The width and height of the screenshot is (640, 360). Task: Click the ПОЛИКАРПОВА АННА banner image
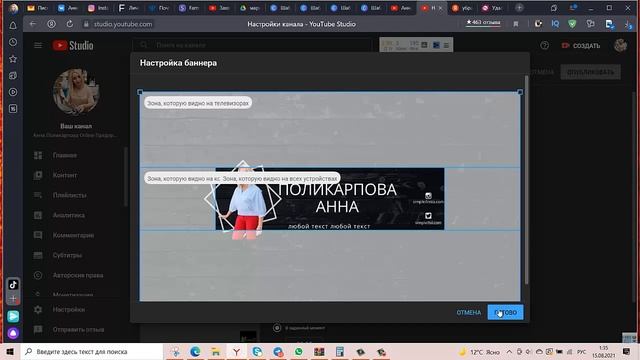pos(330,199)
